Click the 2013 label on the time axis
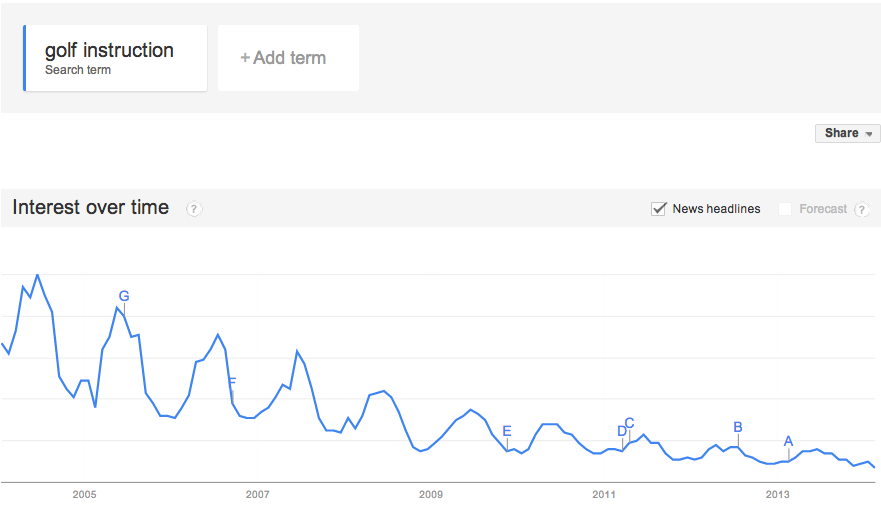 click(777, 494)
